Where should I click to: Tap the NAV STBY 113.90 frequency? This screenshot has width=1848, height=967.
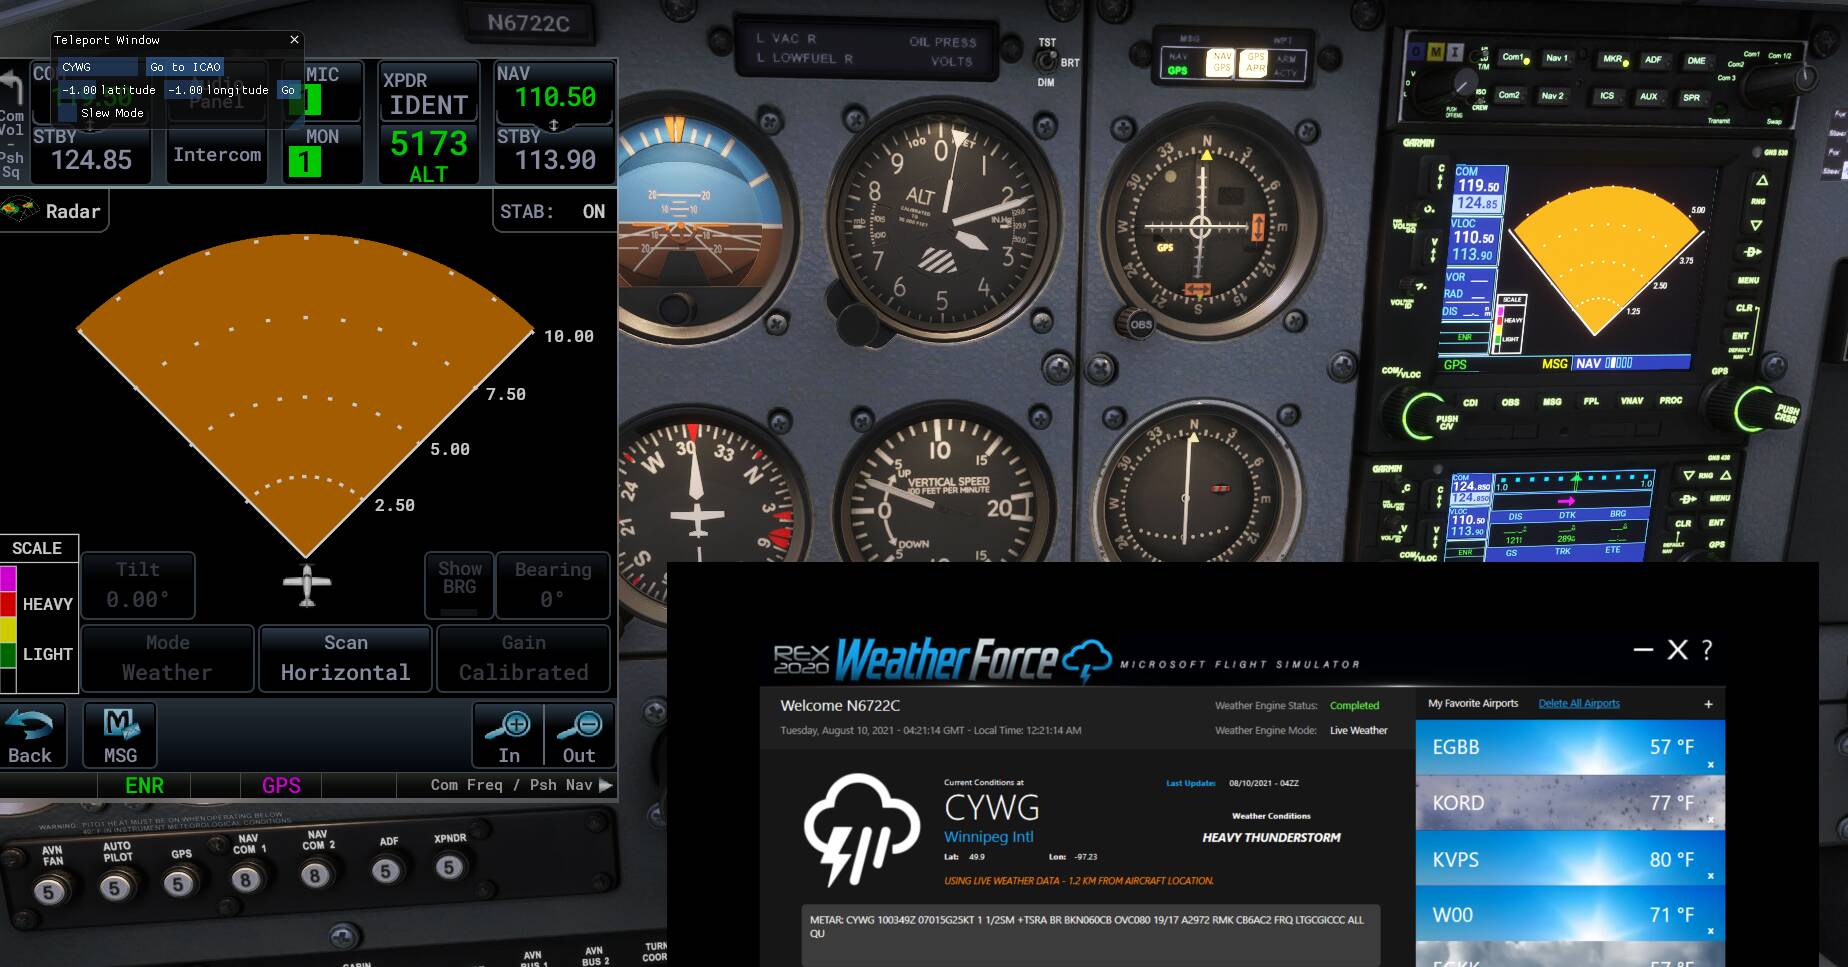(x=554, y=155)
